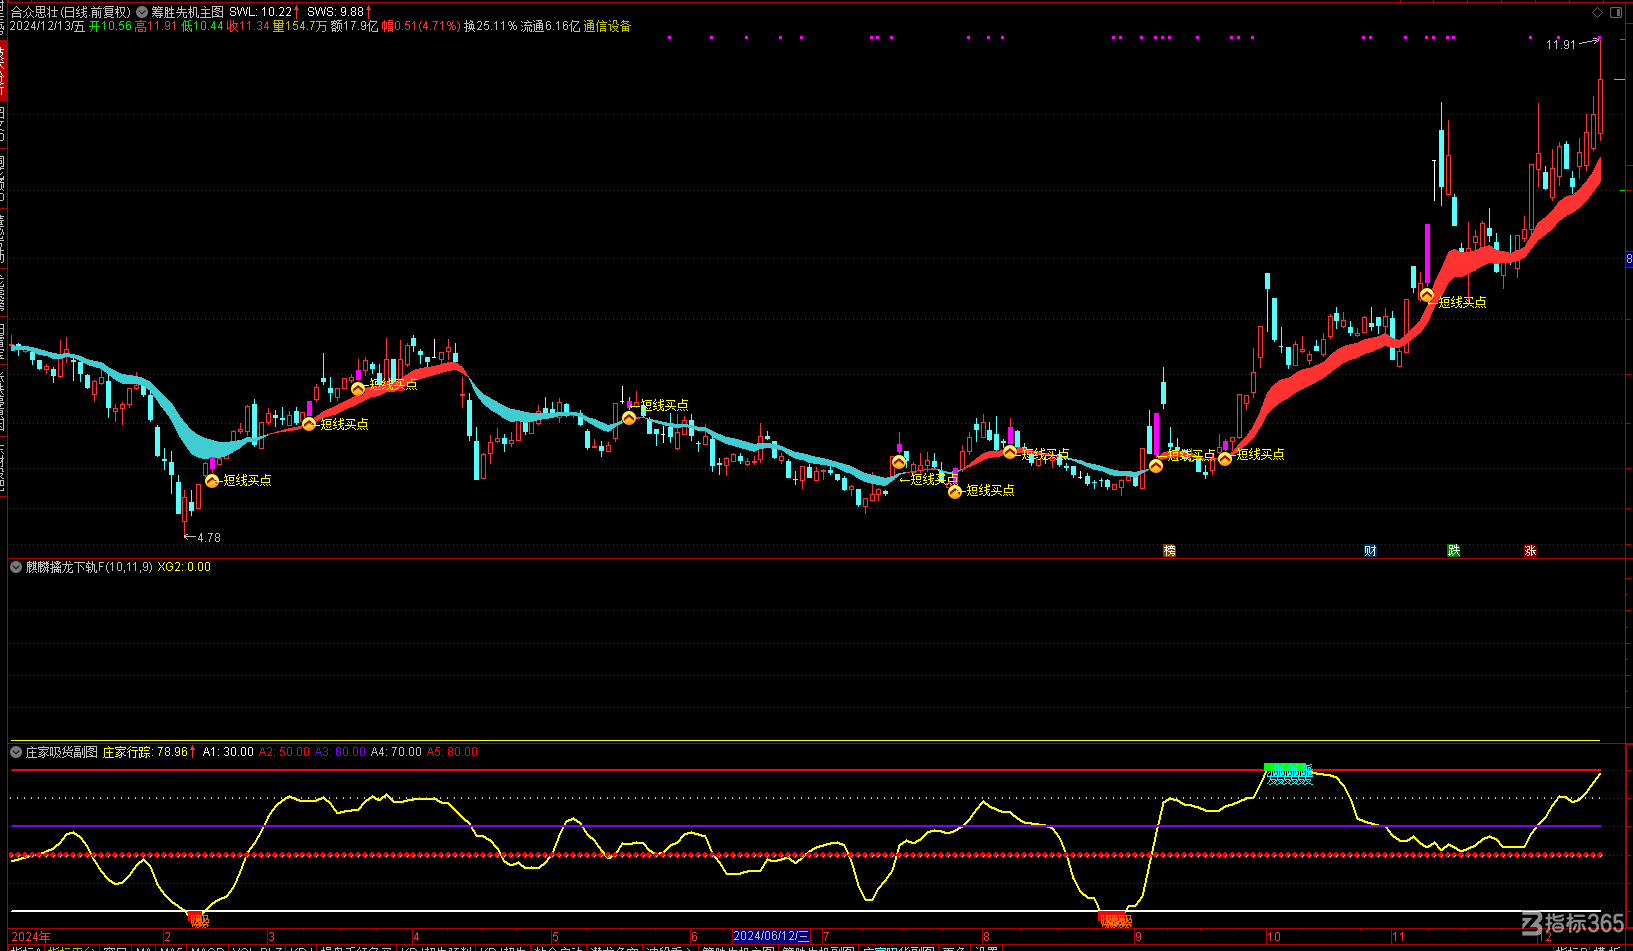Click the close price 收11.34
The image size is (1633, 951).
tap(248, 26)
